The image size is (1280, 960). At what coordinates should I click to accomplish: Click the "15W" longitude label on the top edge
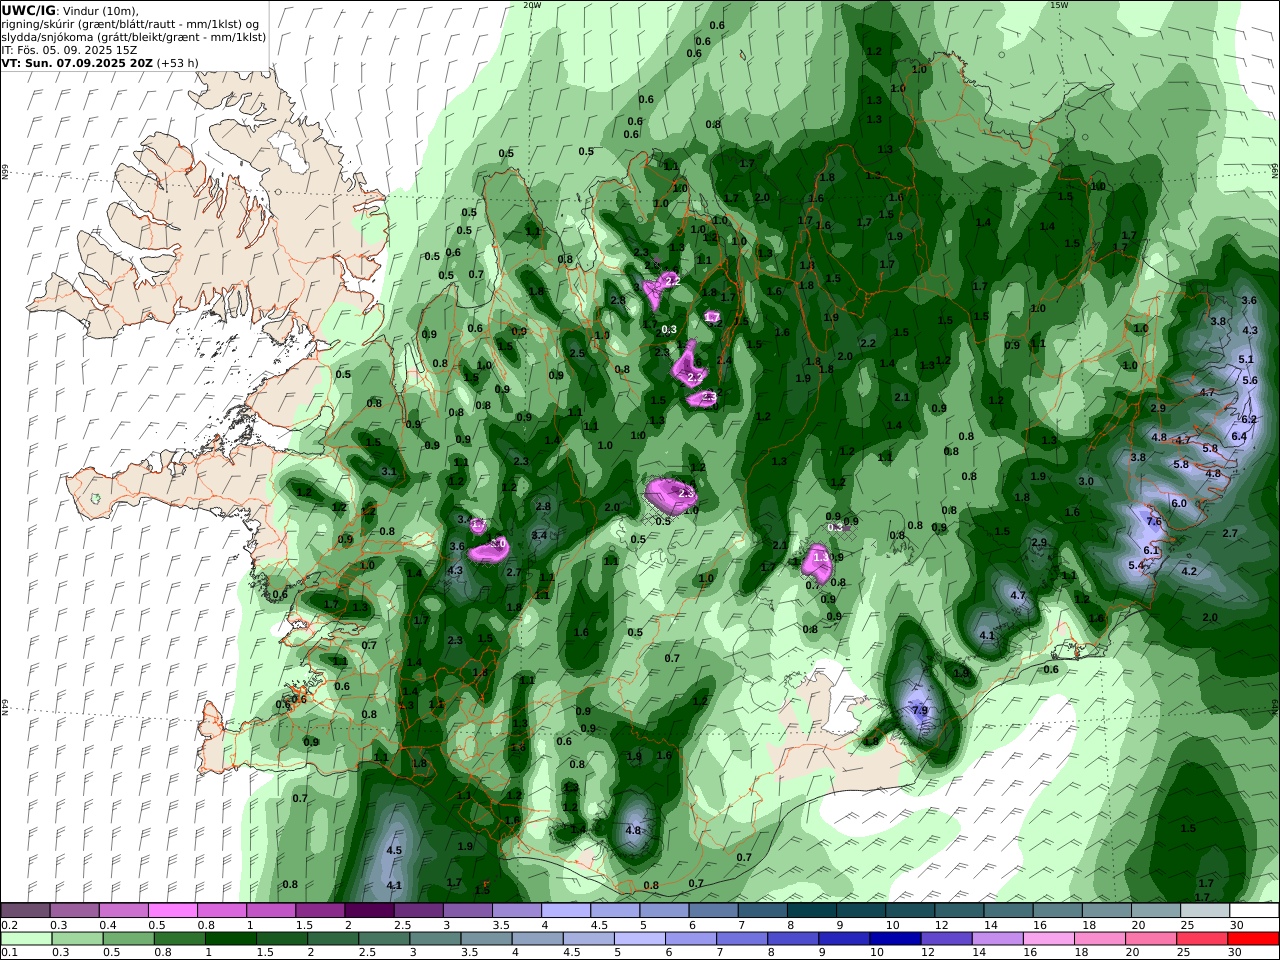coord(1059,5)
